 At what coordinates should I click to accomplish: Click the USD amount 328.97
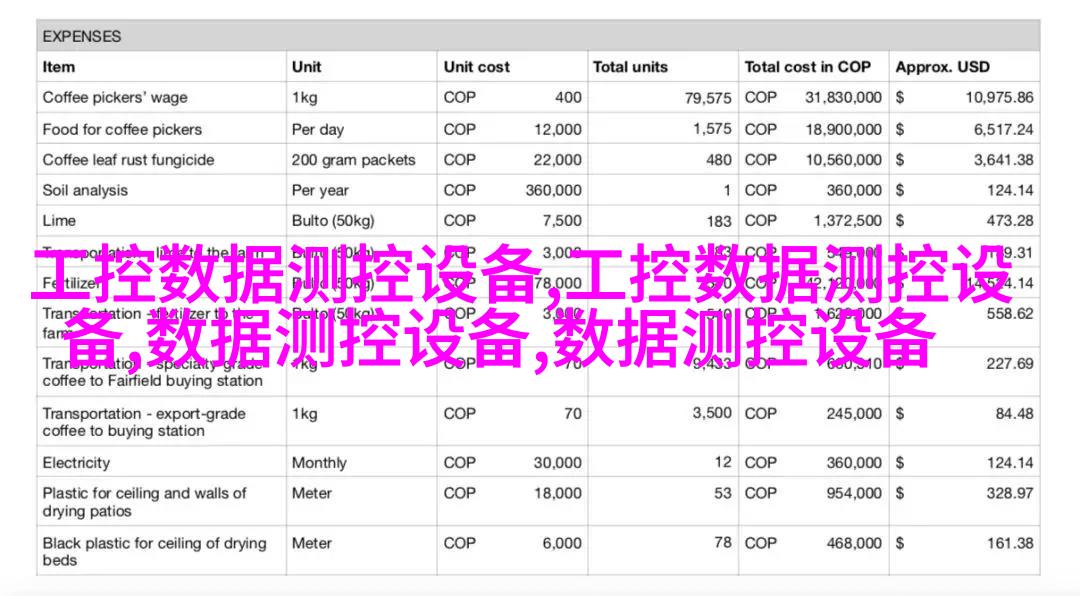(1010, 493)
